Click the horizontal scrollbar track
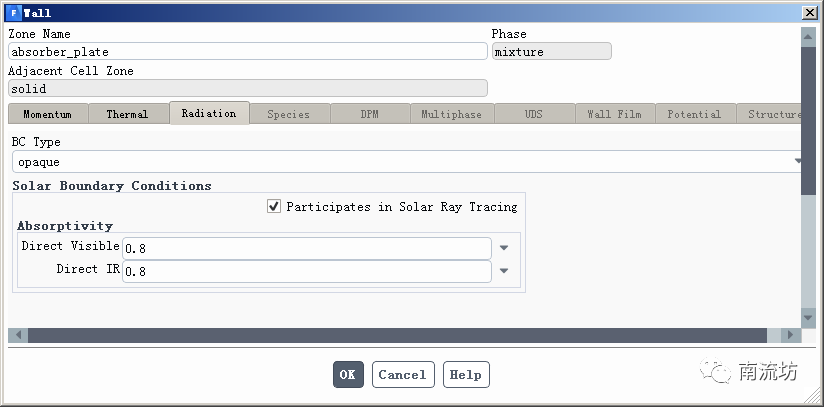The height and width of the screenshot is (407, 824). click(x=400, y=336)
